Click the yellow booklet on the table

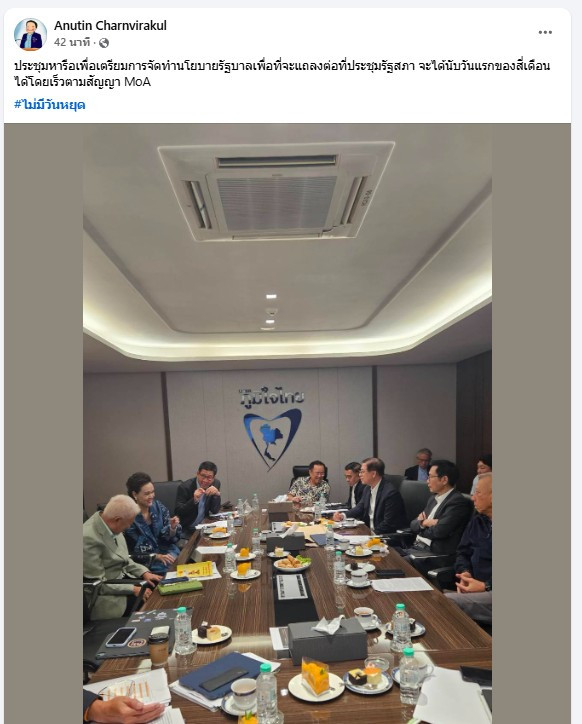[x=194, y=569]
